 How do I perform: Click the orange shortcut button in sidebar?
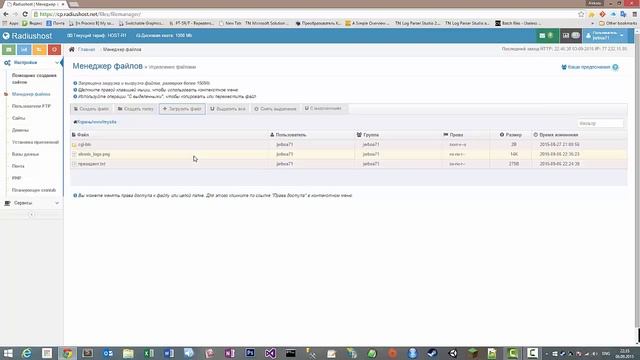(39, 49)
